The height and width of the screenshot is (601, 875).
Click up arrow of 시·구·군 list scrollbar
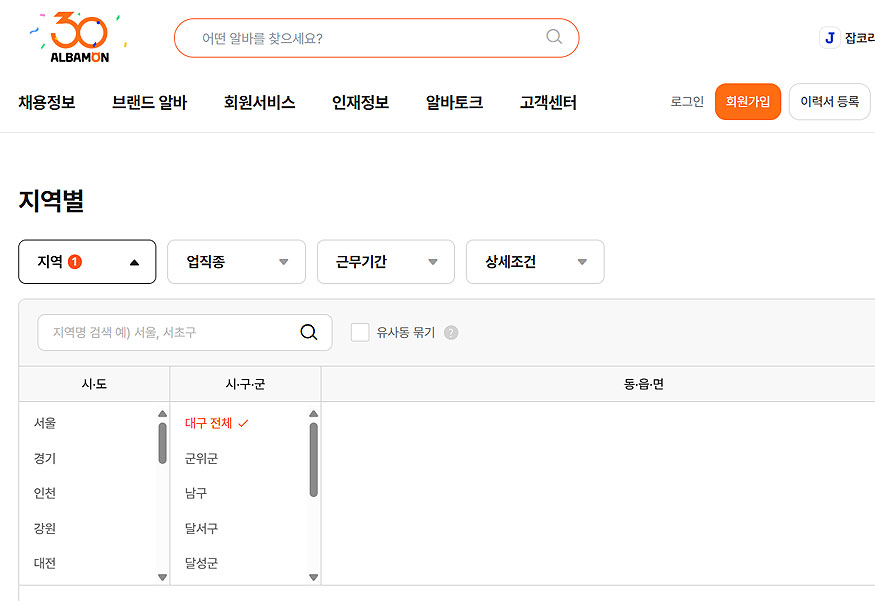[x=314, y=414]
